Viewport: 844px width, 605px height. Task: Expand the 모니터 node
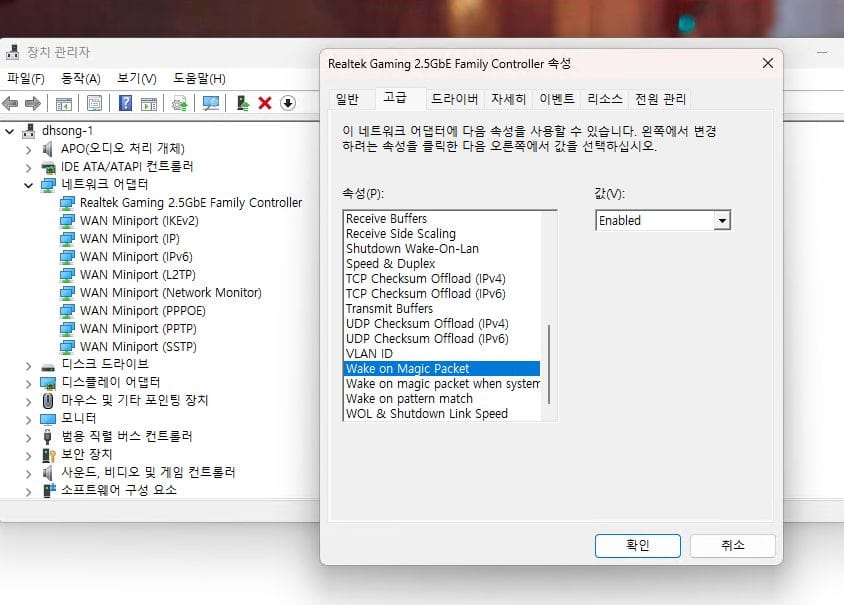[29, 420]
